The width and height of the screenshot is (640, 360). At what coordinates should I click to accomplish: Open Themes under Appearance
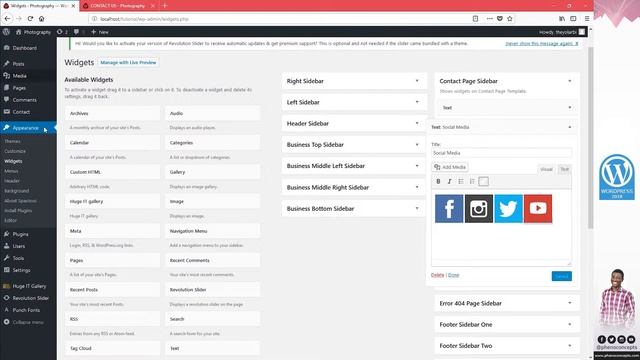point(12,141)
